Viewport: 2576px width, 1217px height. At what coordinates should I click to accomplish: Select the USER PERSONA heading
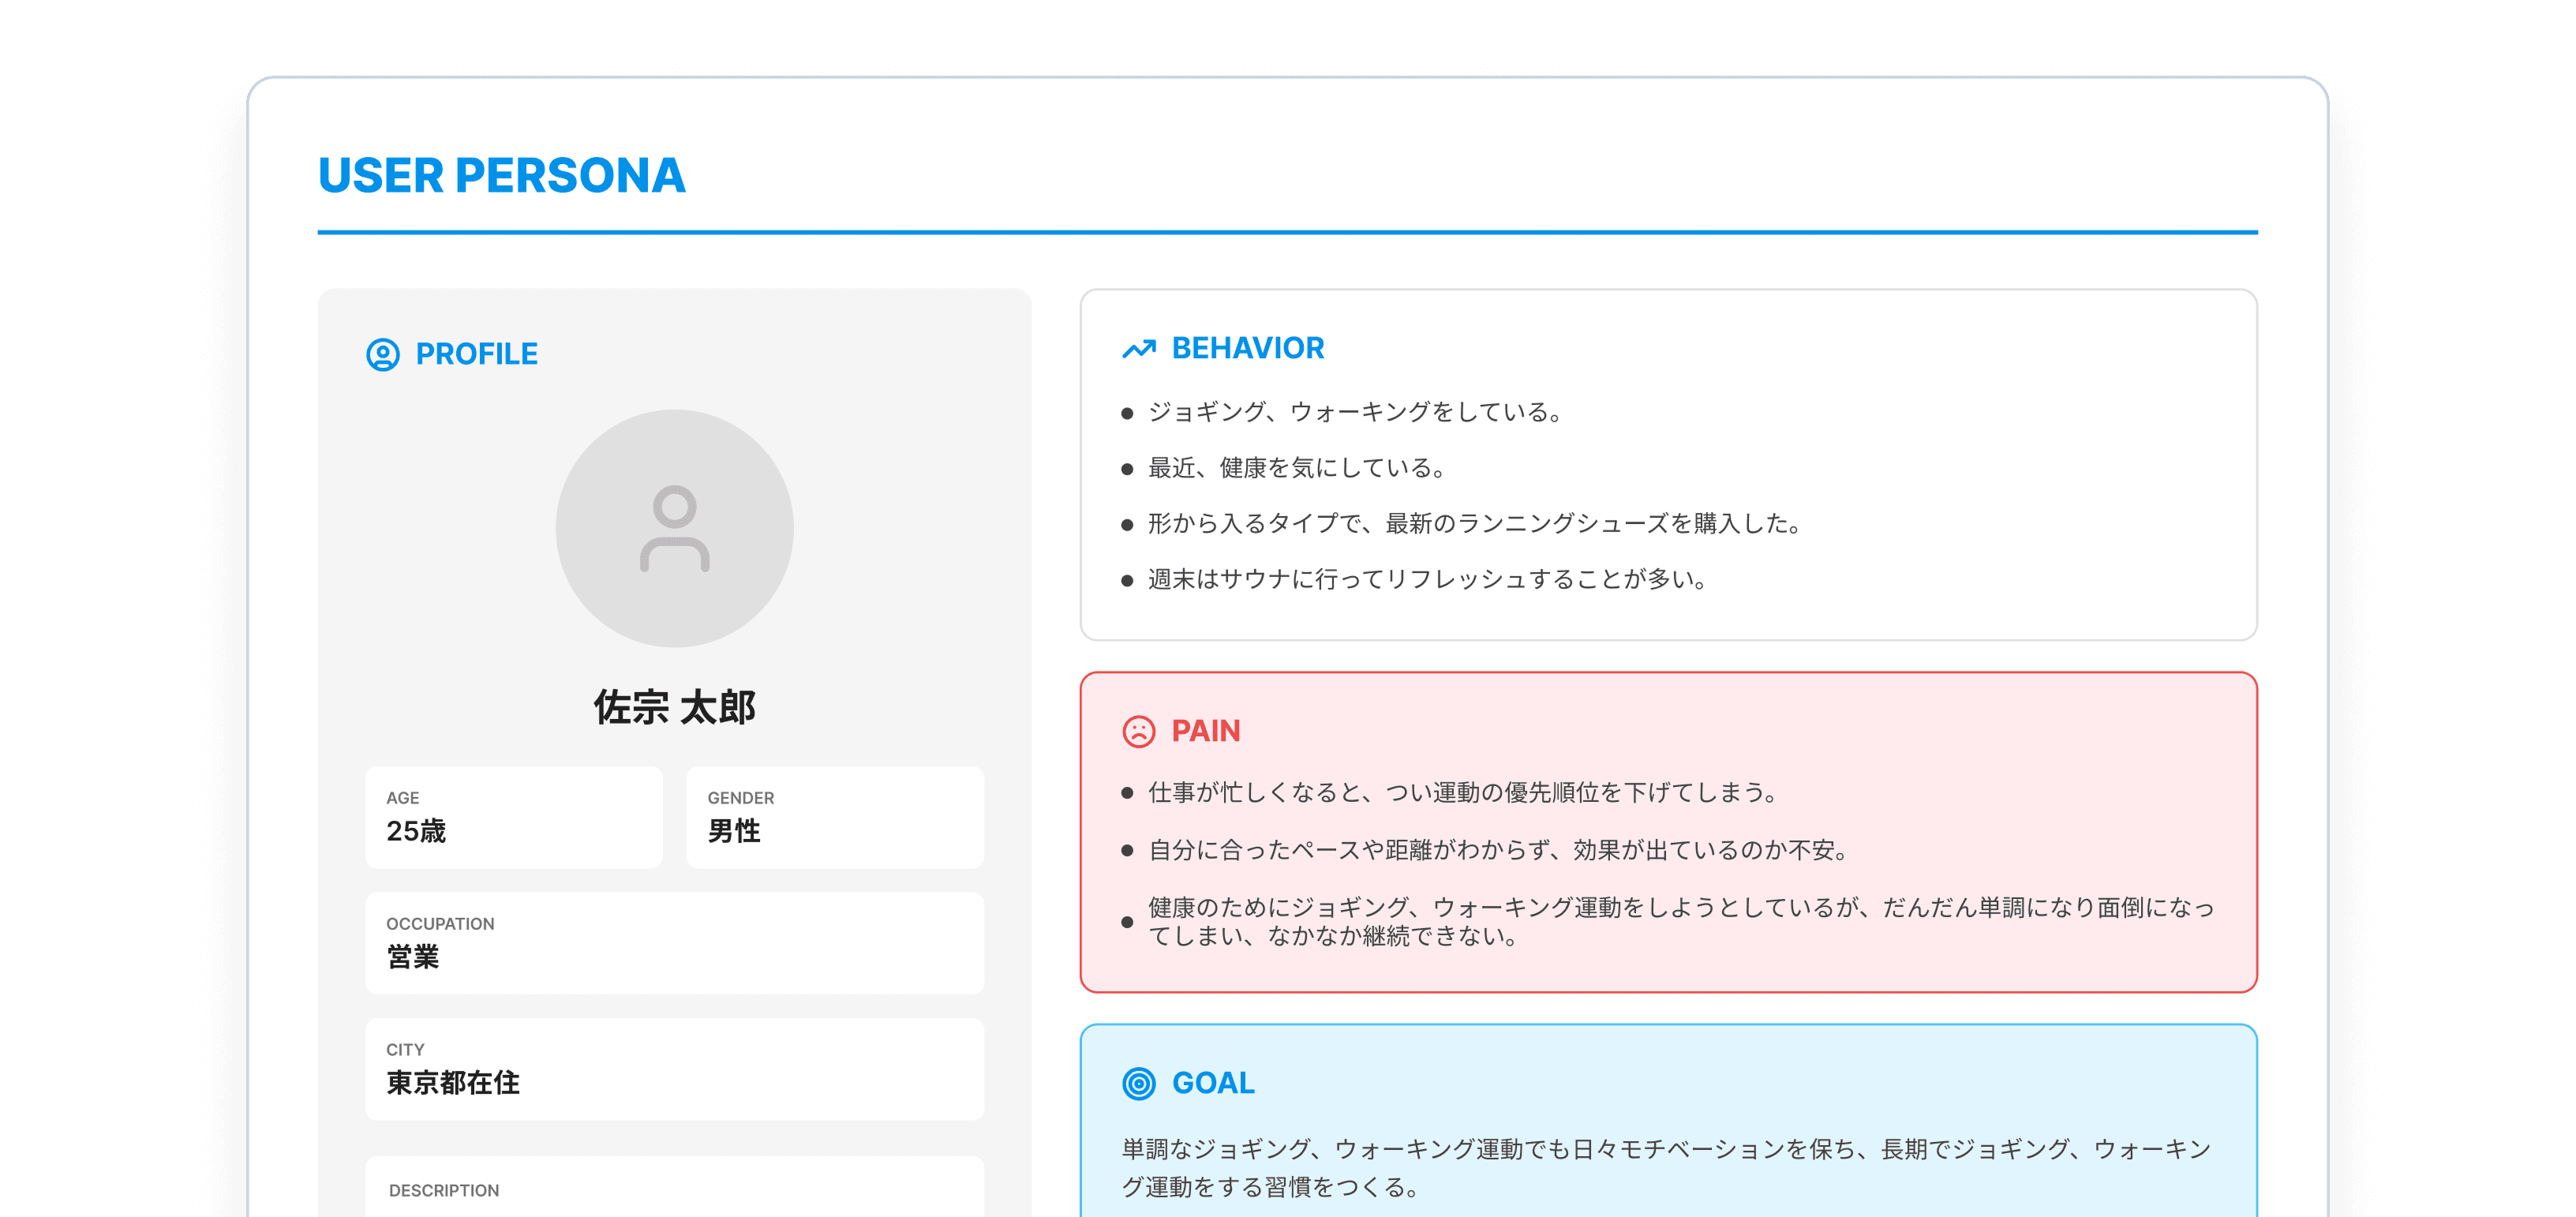coord(501,175)
